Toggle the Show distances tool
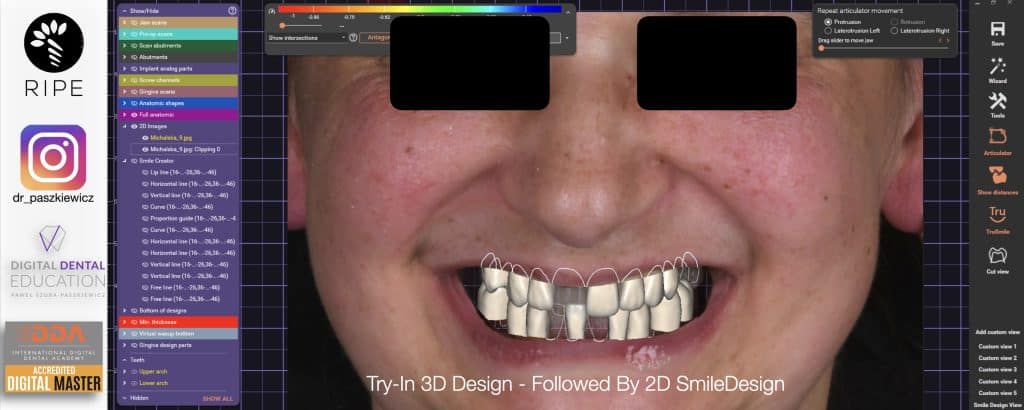The width and height of the screenshot is (1024, 410). click(996, 176)
